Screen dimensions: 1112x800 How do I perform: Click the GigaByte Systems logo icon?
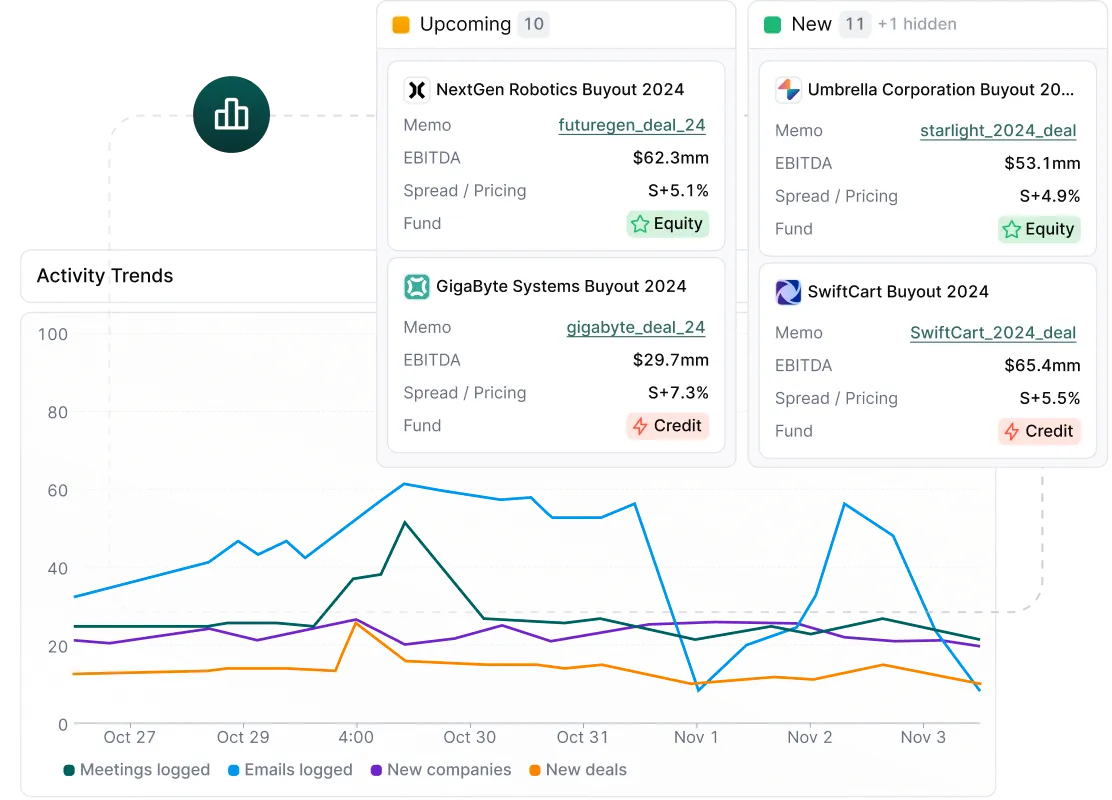[419, 286]
